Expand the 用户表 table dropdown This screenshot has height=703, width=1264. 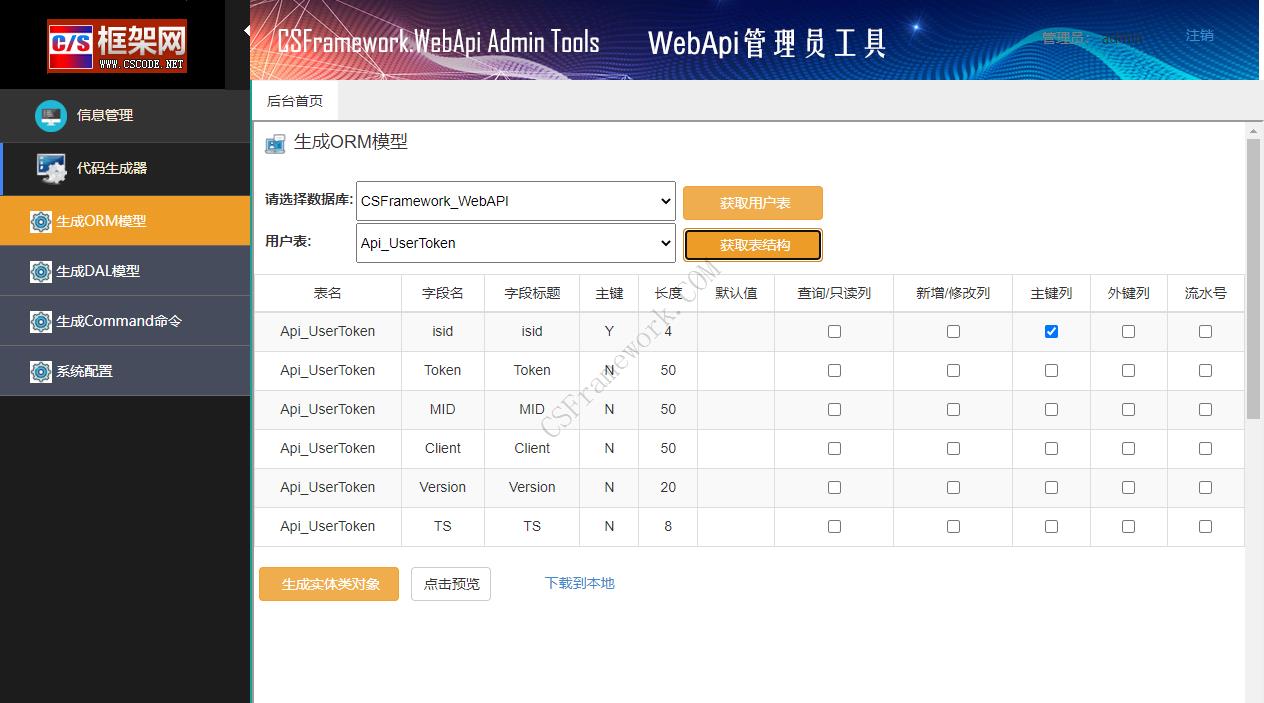point(516,243)
